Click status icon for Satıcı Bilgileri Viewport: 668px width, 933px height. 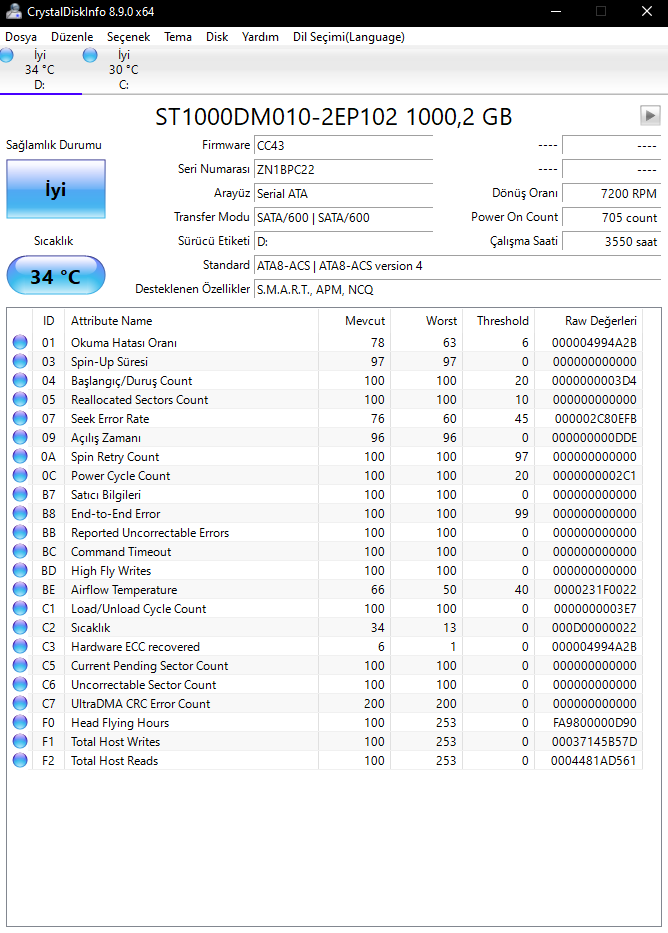[20, 494]
